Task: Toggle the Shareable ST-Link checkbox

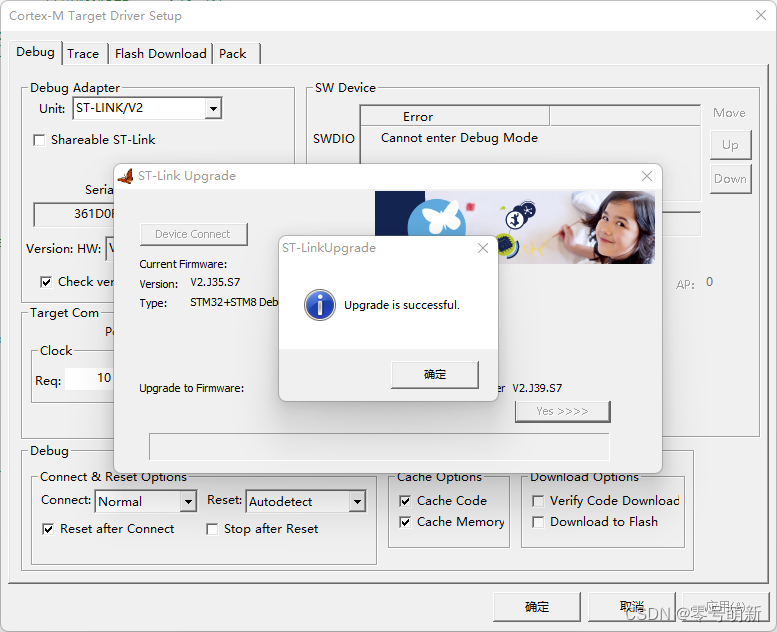Action: [39, 140]
